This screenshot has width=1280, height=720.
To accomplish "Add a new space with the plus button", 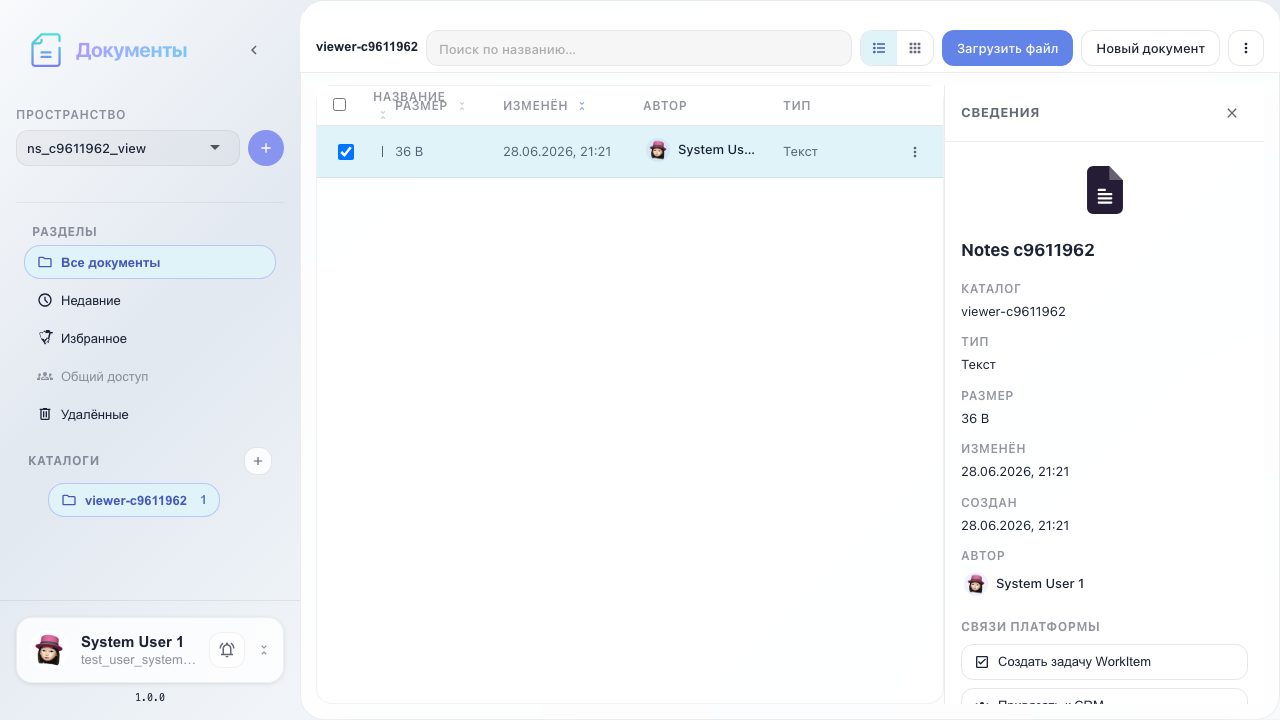I will click(266, 148).
